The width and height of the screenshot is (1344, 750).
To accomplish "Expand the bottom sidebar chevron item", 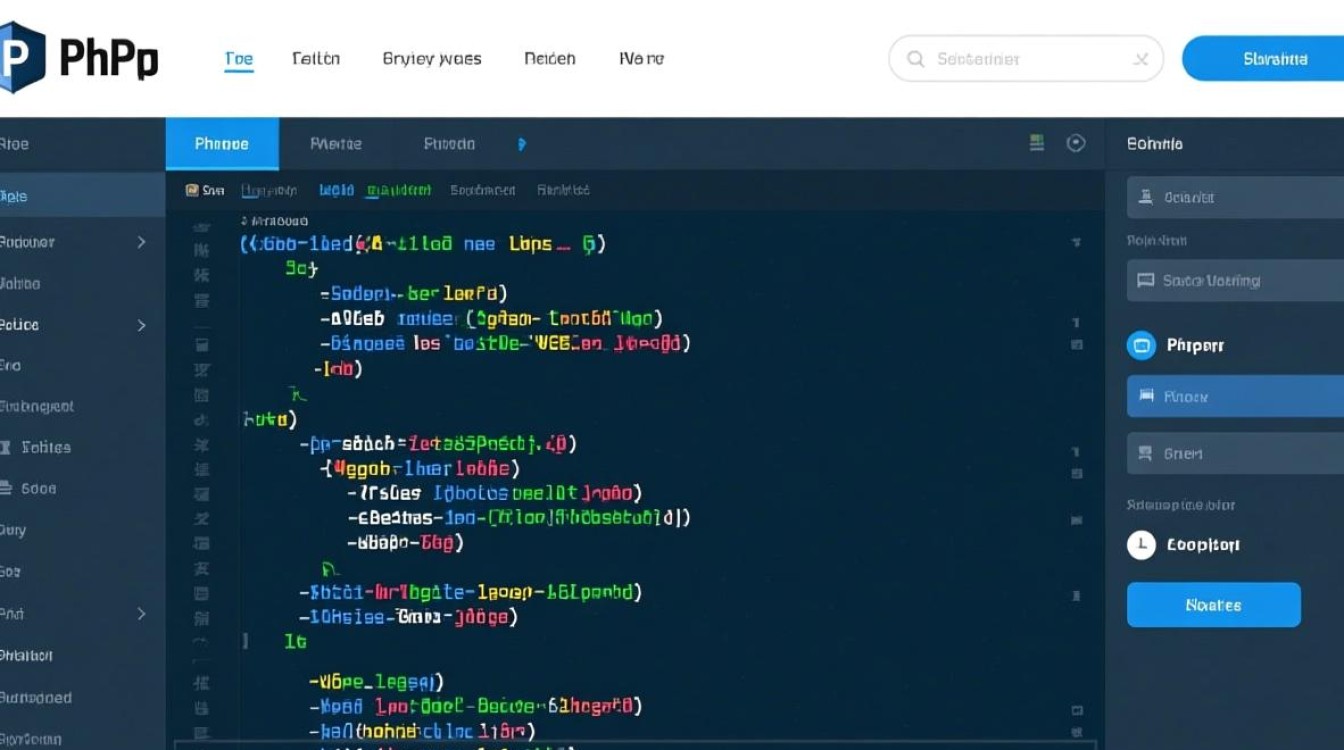I will click(x=141, y=614).
